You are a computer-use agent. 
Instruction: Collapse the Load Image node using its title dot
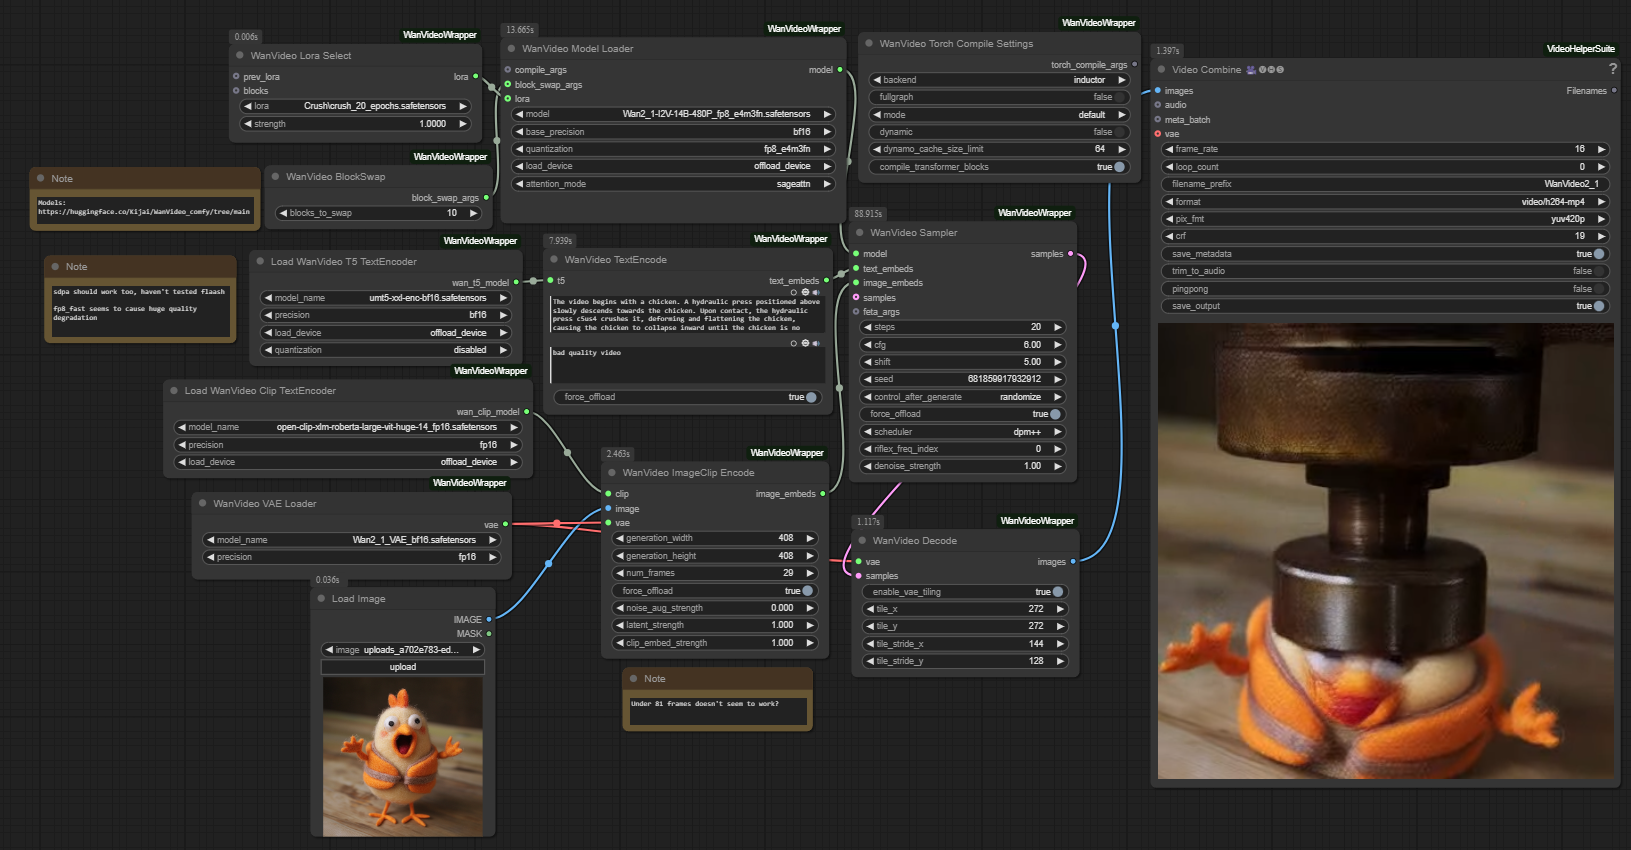pos(321,599)
